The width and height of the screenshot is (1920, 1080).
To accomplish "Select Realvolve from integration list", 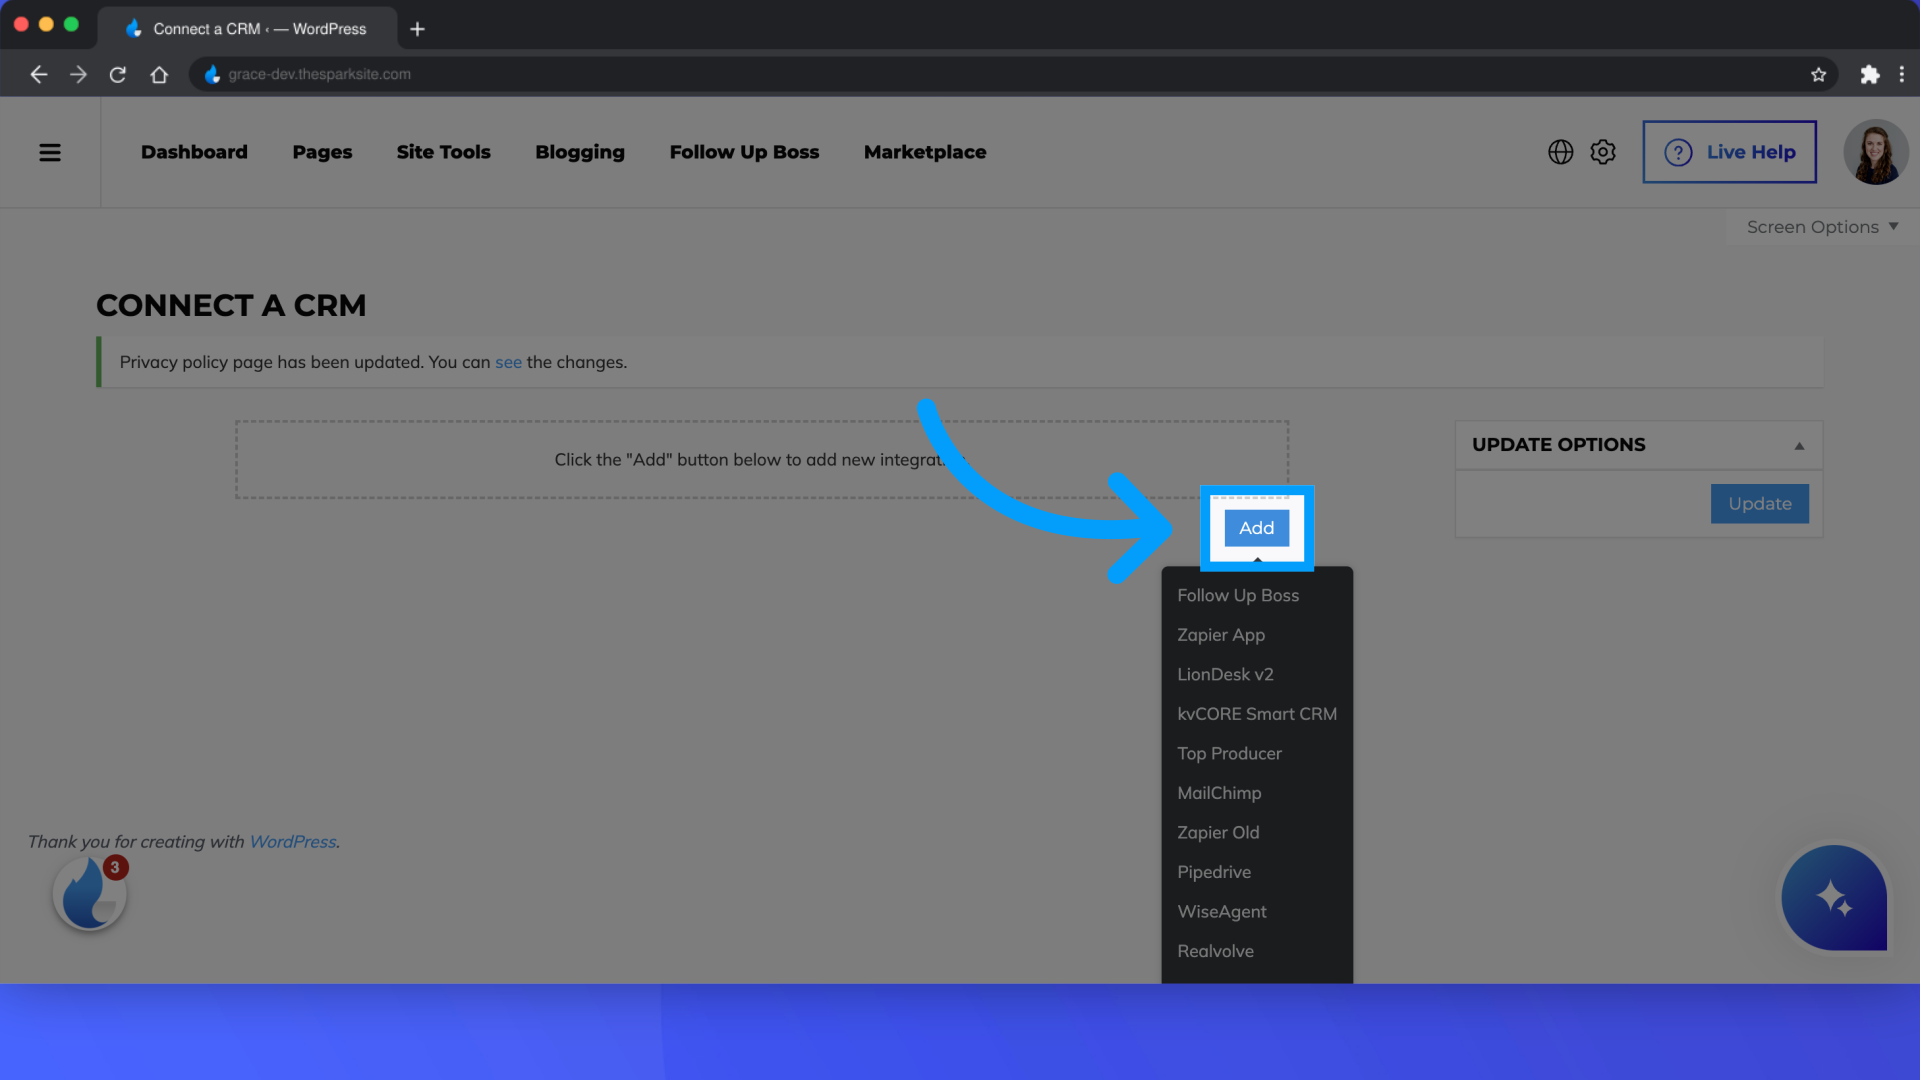I will tap(1215, 949).
